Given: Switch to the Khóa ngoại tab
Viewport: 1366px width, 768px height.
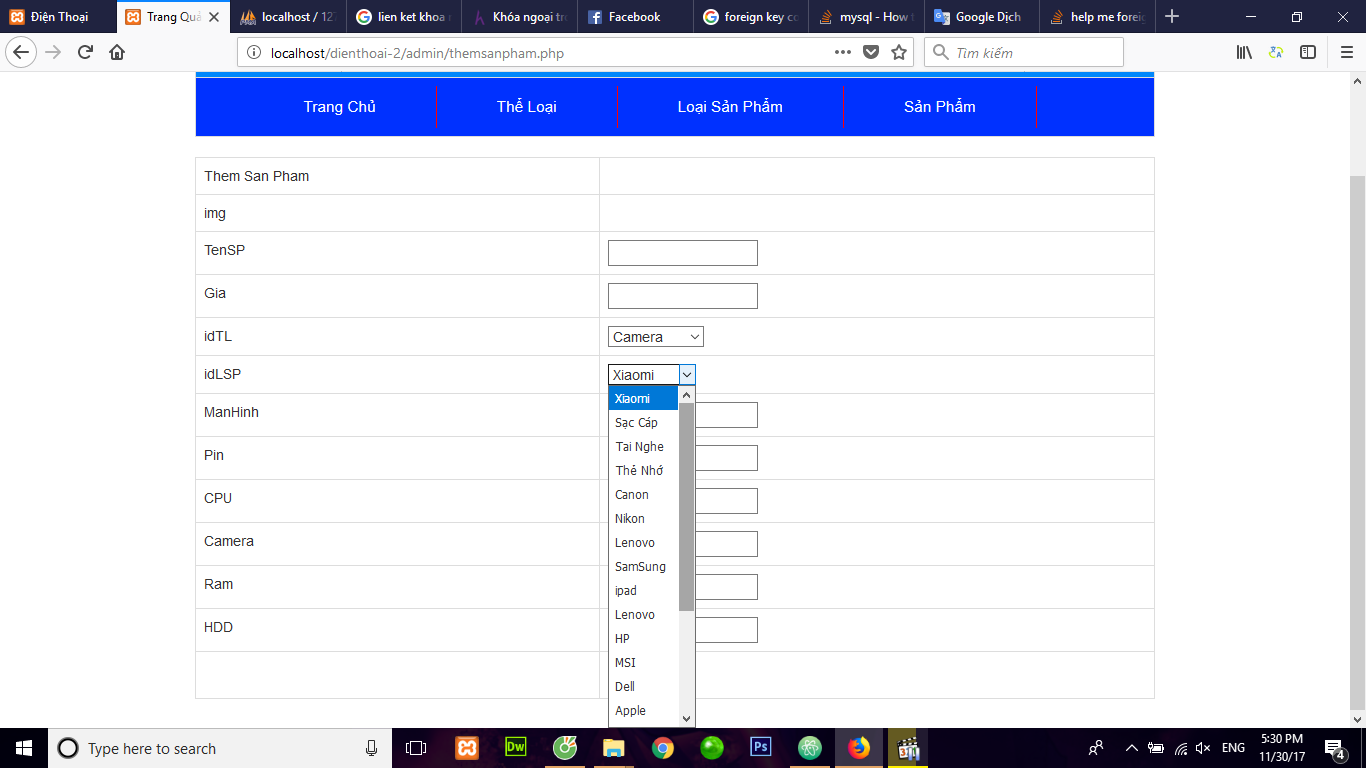Looking at the screenshot, I should click(520, 17).
